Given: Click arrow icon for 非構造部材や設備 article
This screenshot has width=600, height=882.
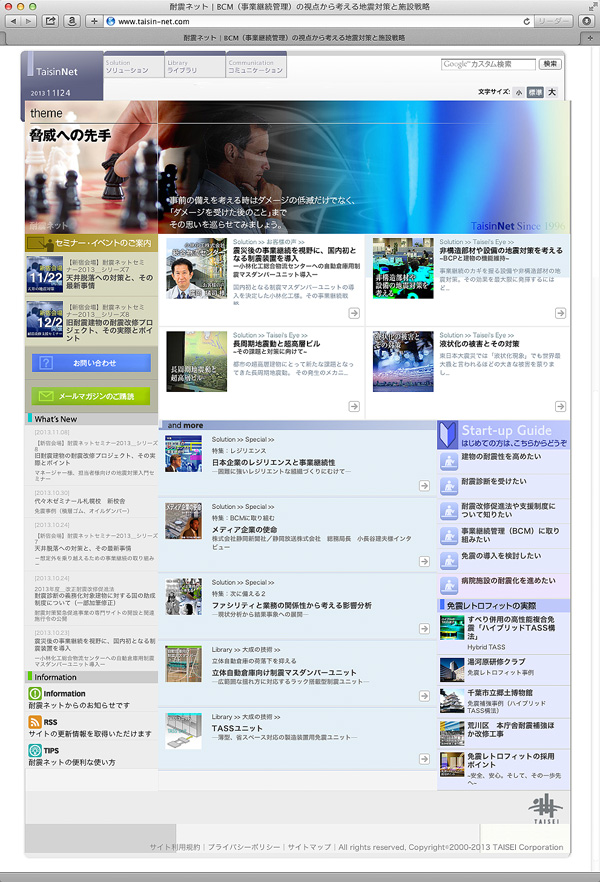Looking at the screenshot, I should (560, 313).
